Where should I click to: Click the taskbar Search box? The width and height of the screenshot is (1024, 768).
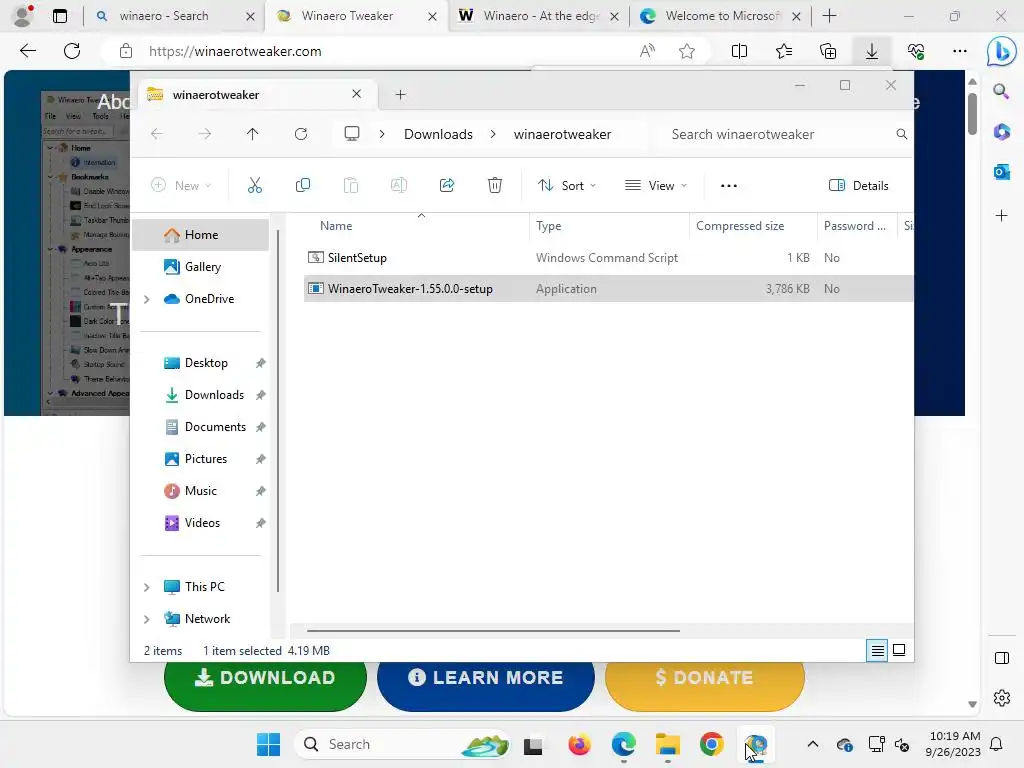402,744
